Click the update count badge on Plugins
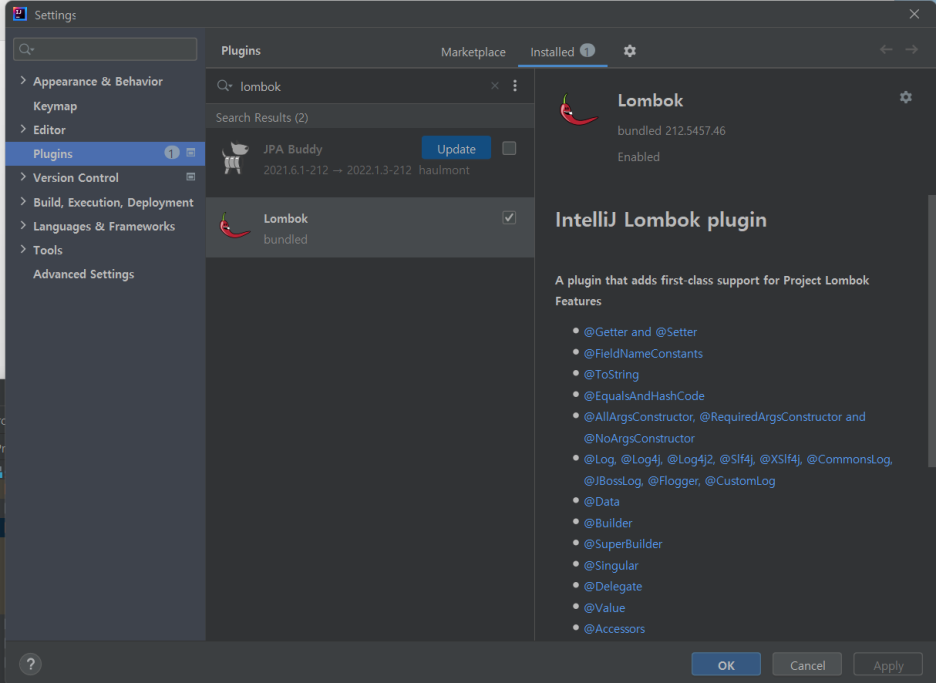This screenshot has height=683, width=936. coord(171,153)
